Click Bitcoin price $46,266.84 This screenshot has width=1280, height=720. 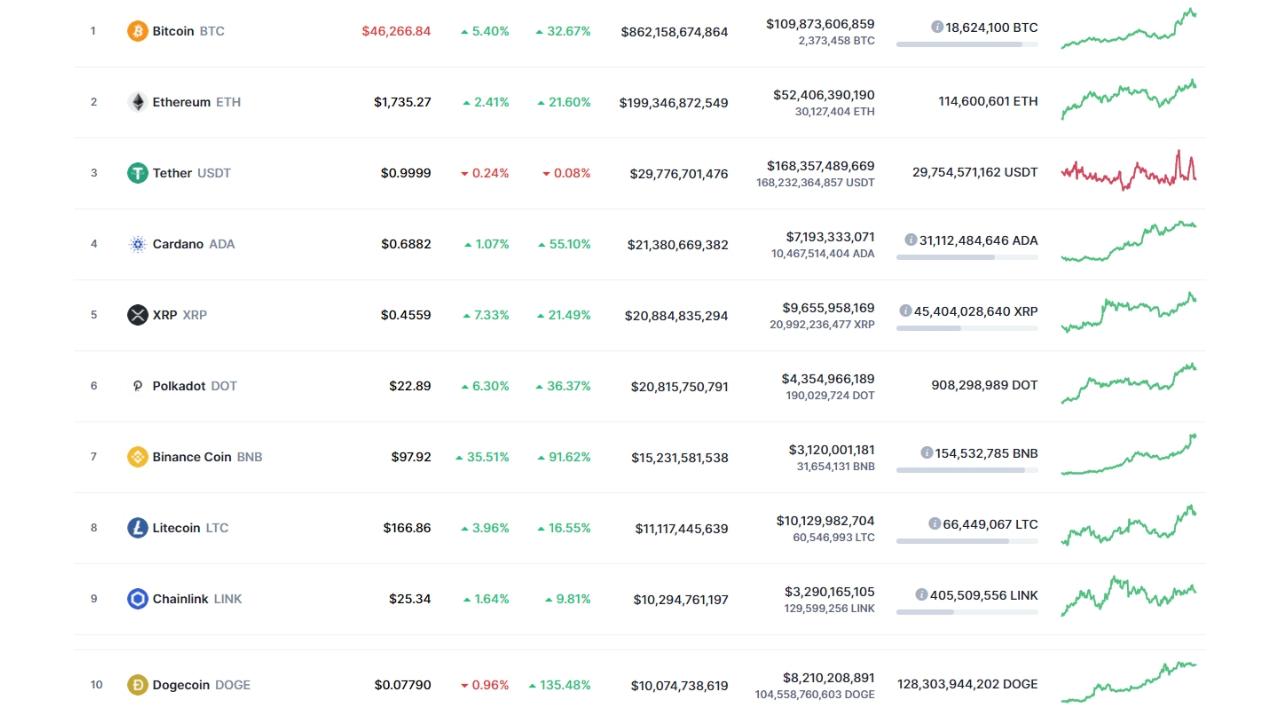click(x=396, y=31)
